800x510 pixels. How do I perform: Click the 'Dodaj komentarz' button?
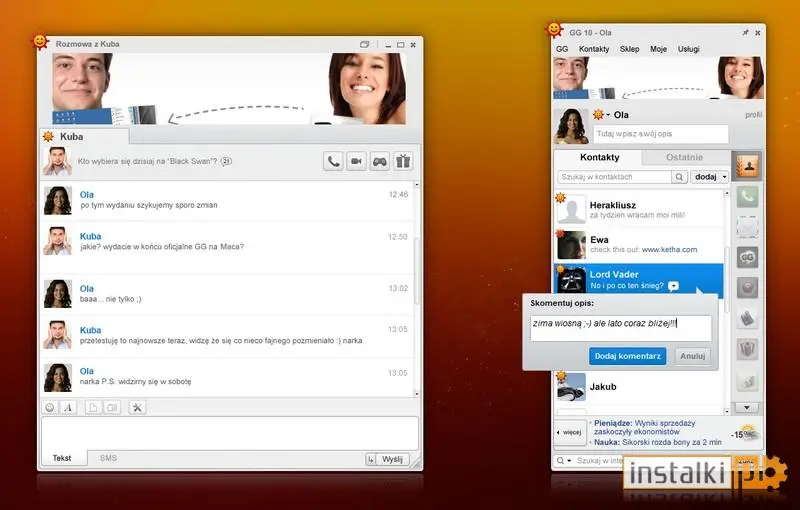click(628, 356)
